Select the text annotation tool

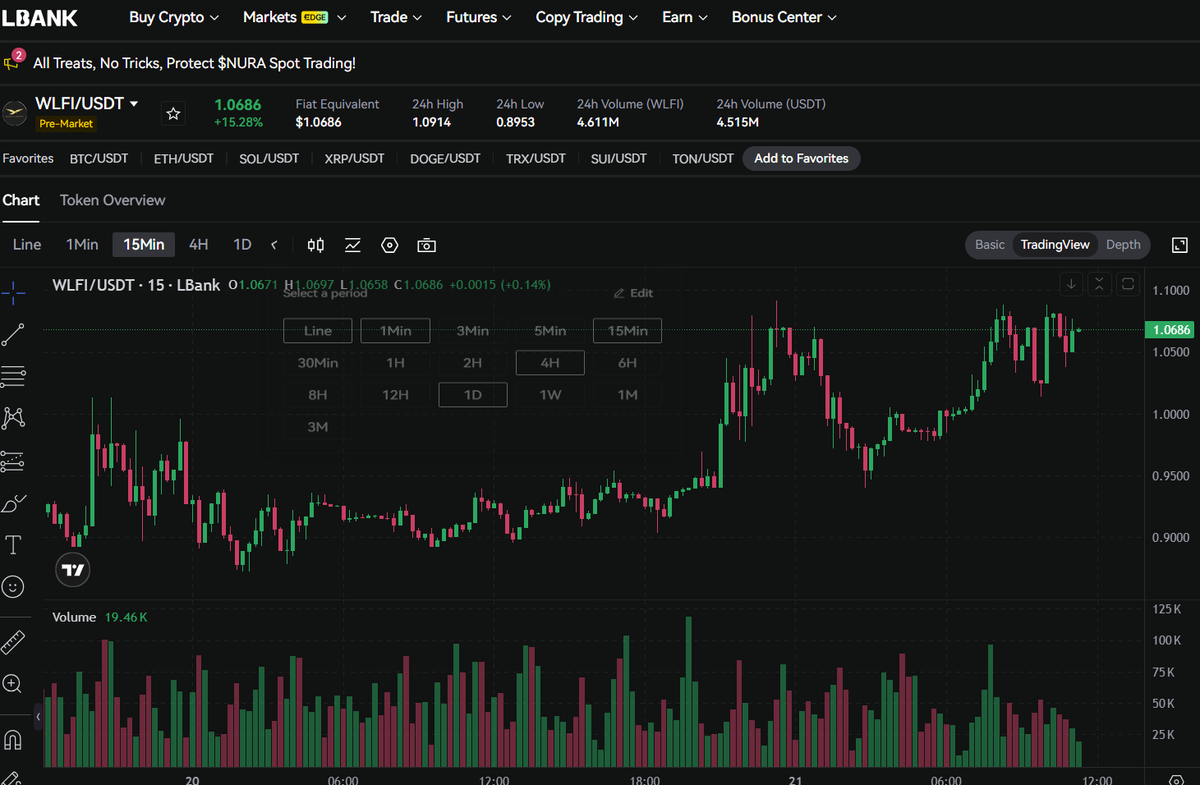[x=14, y=545]
